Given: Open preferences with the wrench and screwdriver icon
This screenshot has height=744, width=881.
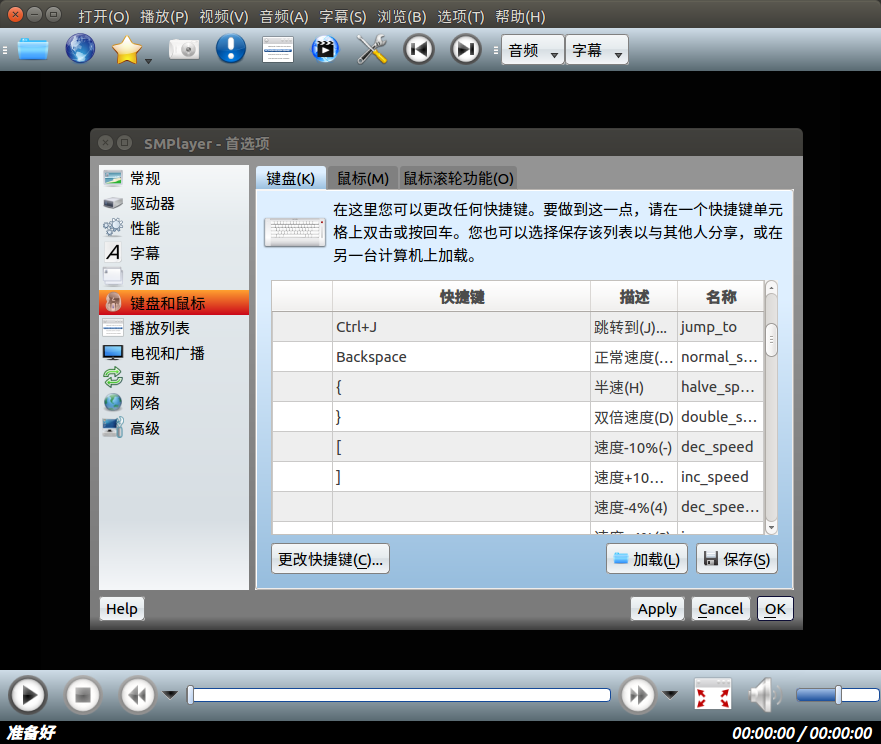Looking at the screenshot, I should [x=372, y=49].
